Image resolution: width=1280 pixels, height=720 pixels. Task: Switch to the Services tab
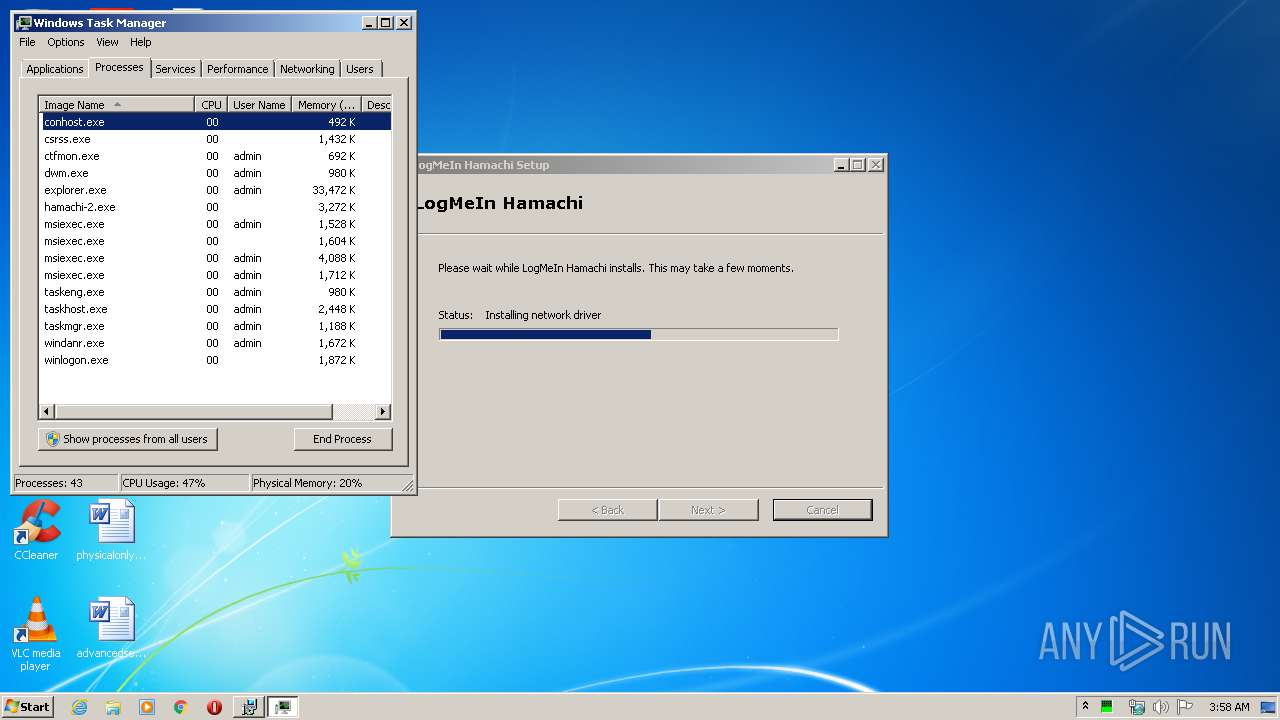click(175, 69)
